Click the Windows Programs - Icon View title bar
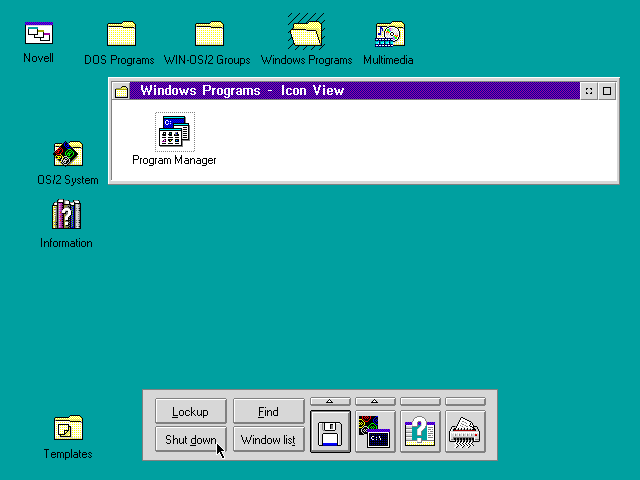This screenshot has height=480, width=640. pyautogui.click(x=355, y=91)
